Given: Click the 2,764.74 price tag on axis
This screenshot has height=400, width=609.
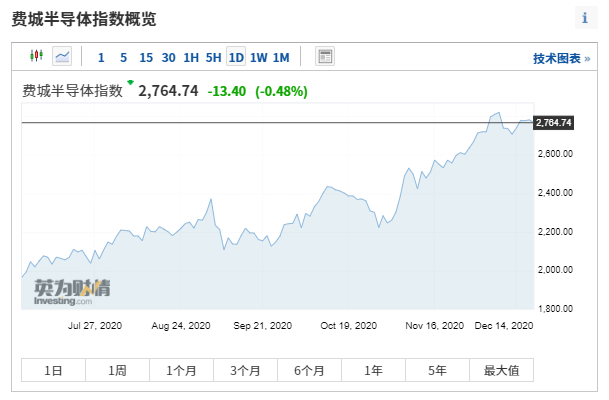Looking at the screenshot, I should [x=553, y=123].
